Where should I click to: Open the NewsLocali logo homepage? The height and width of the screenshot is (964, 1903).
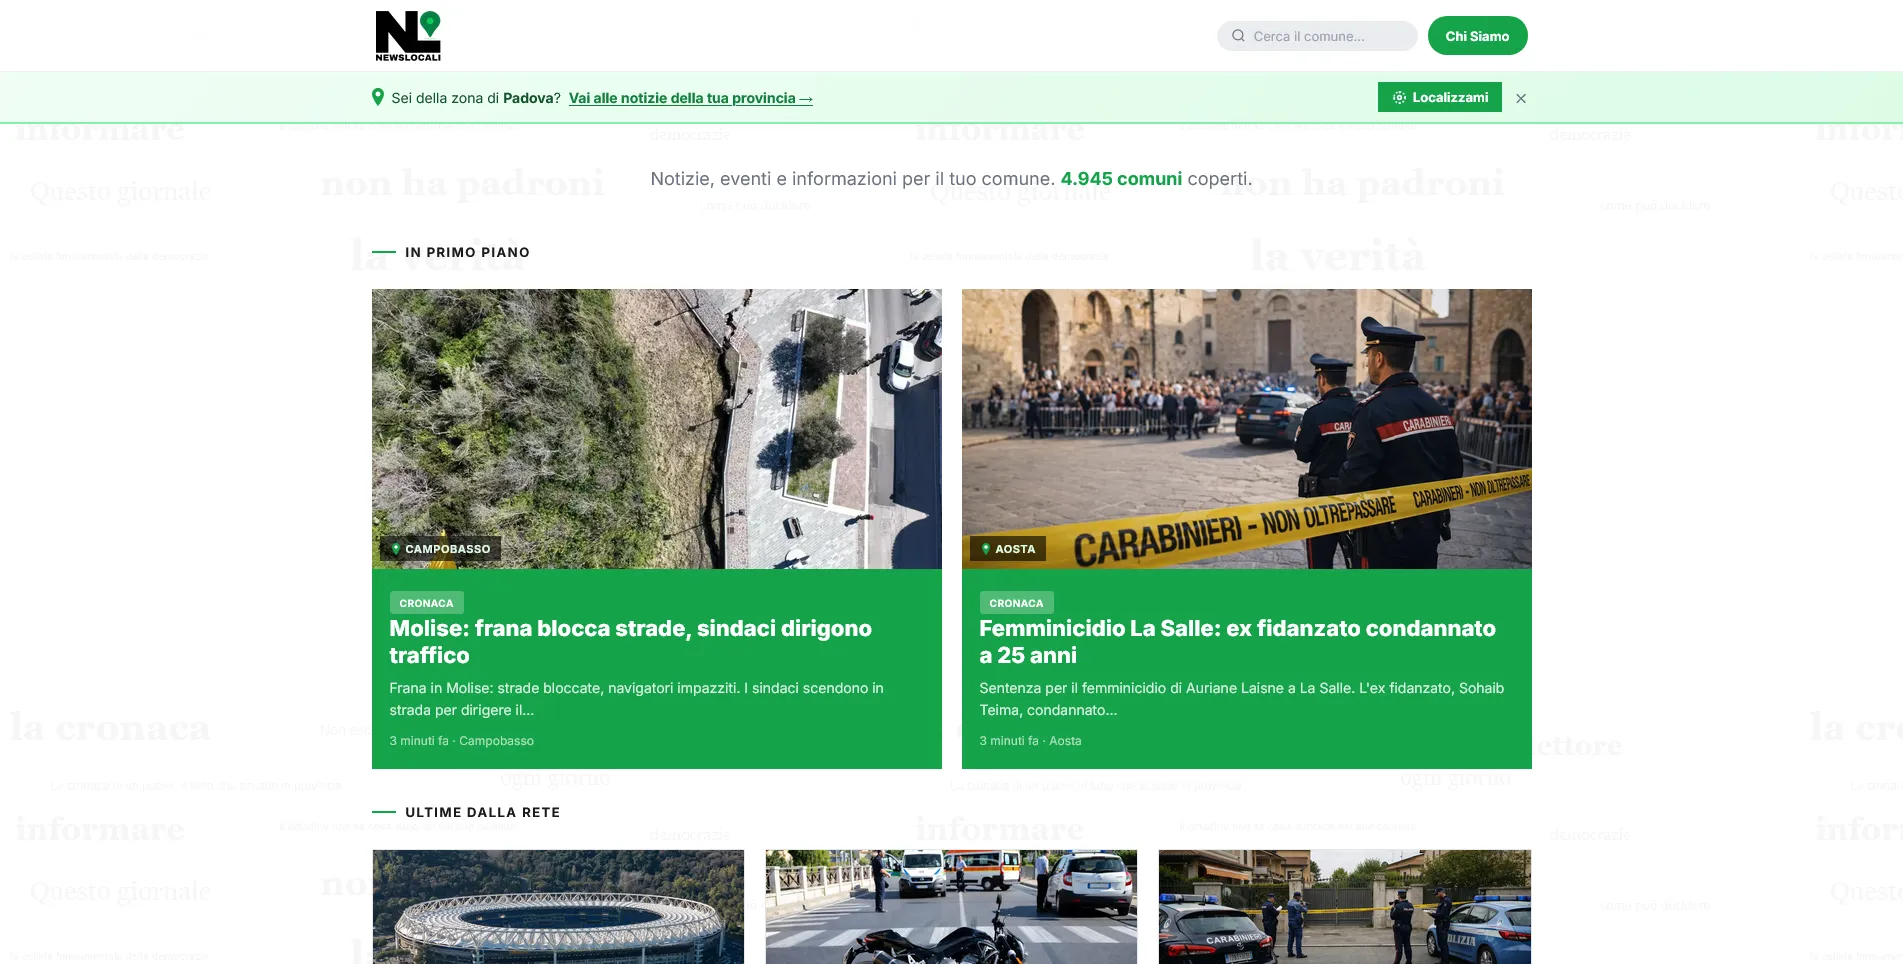tap(408, 36)
